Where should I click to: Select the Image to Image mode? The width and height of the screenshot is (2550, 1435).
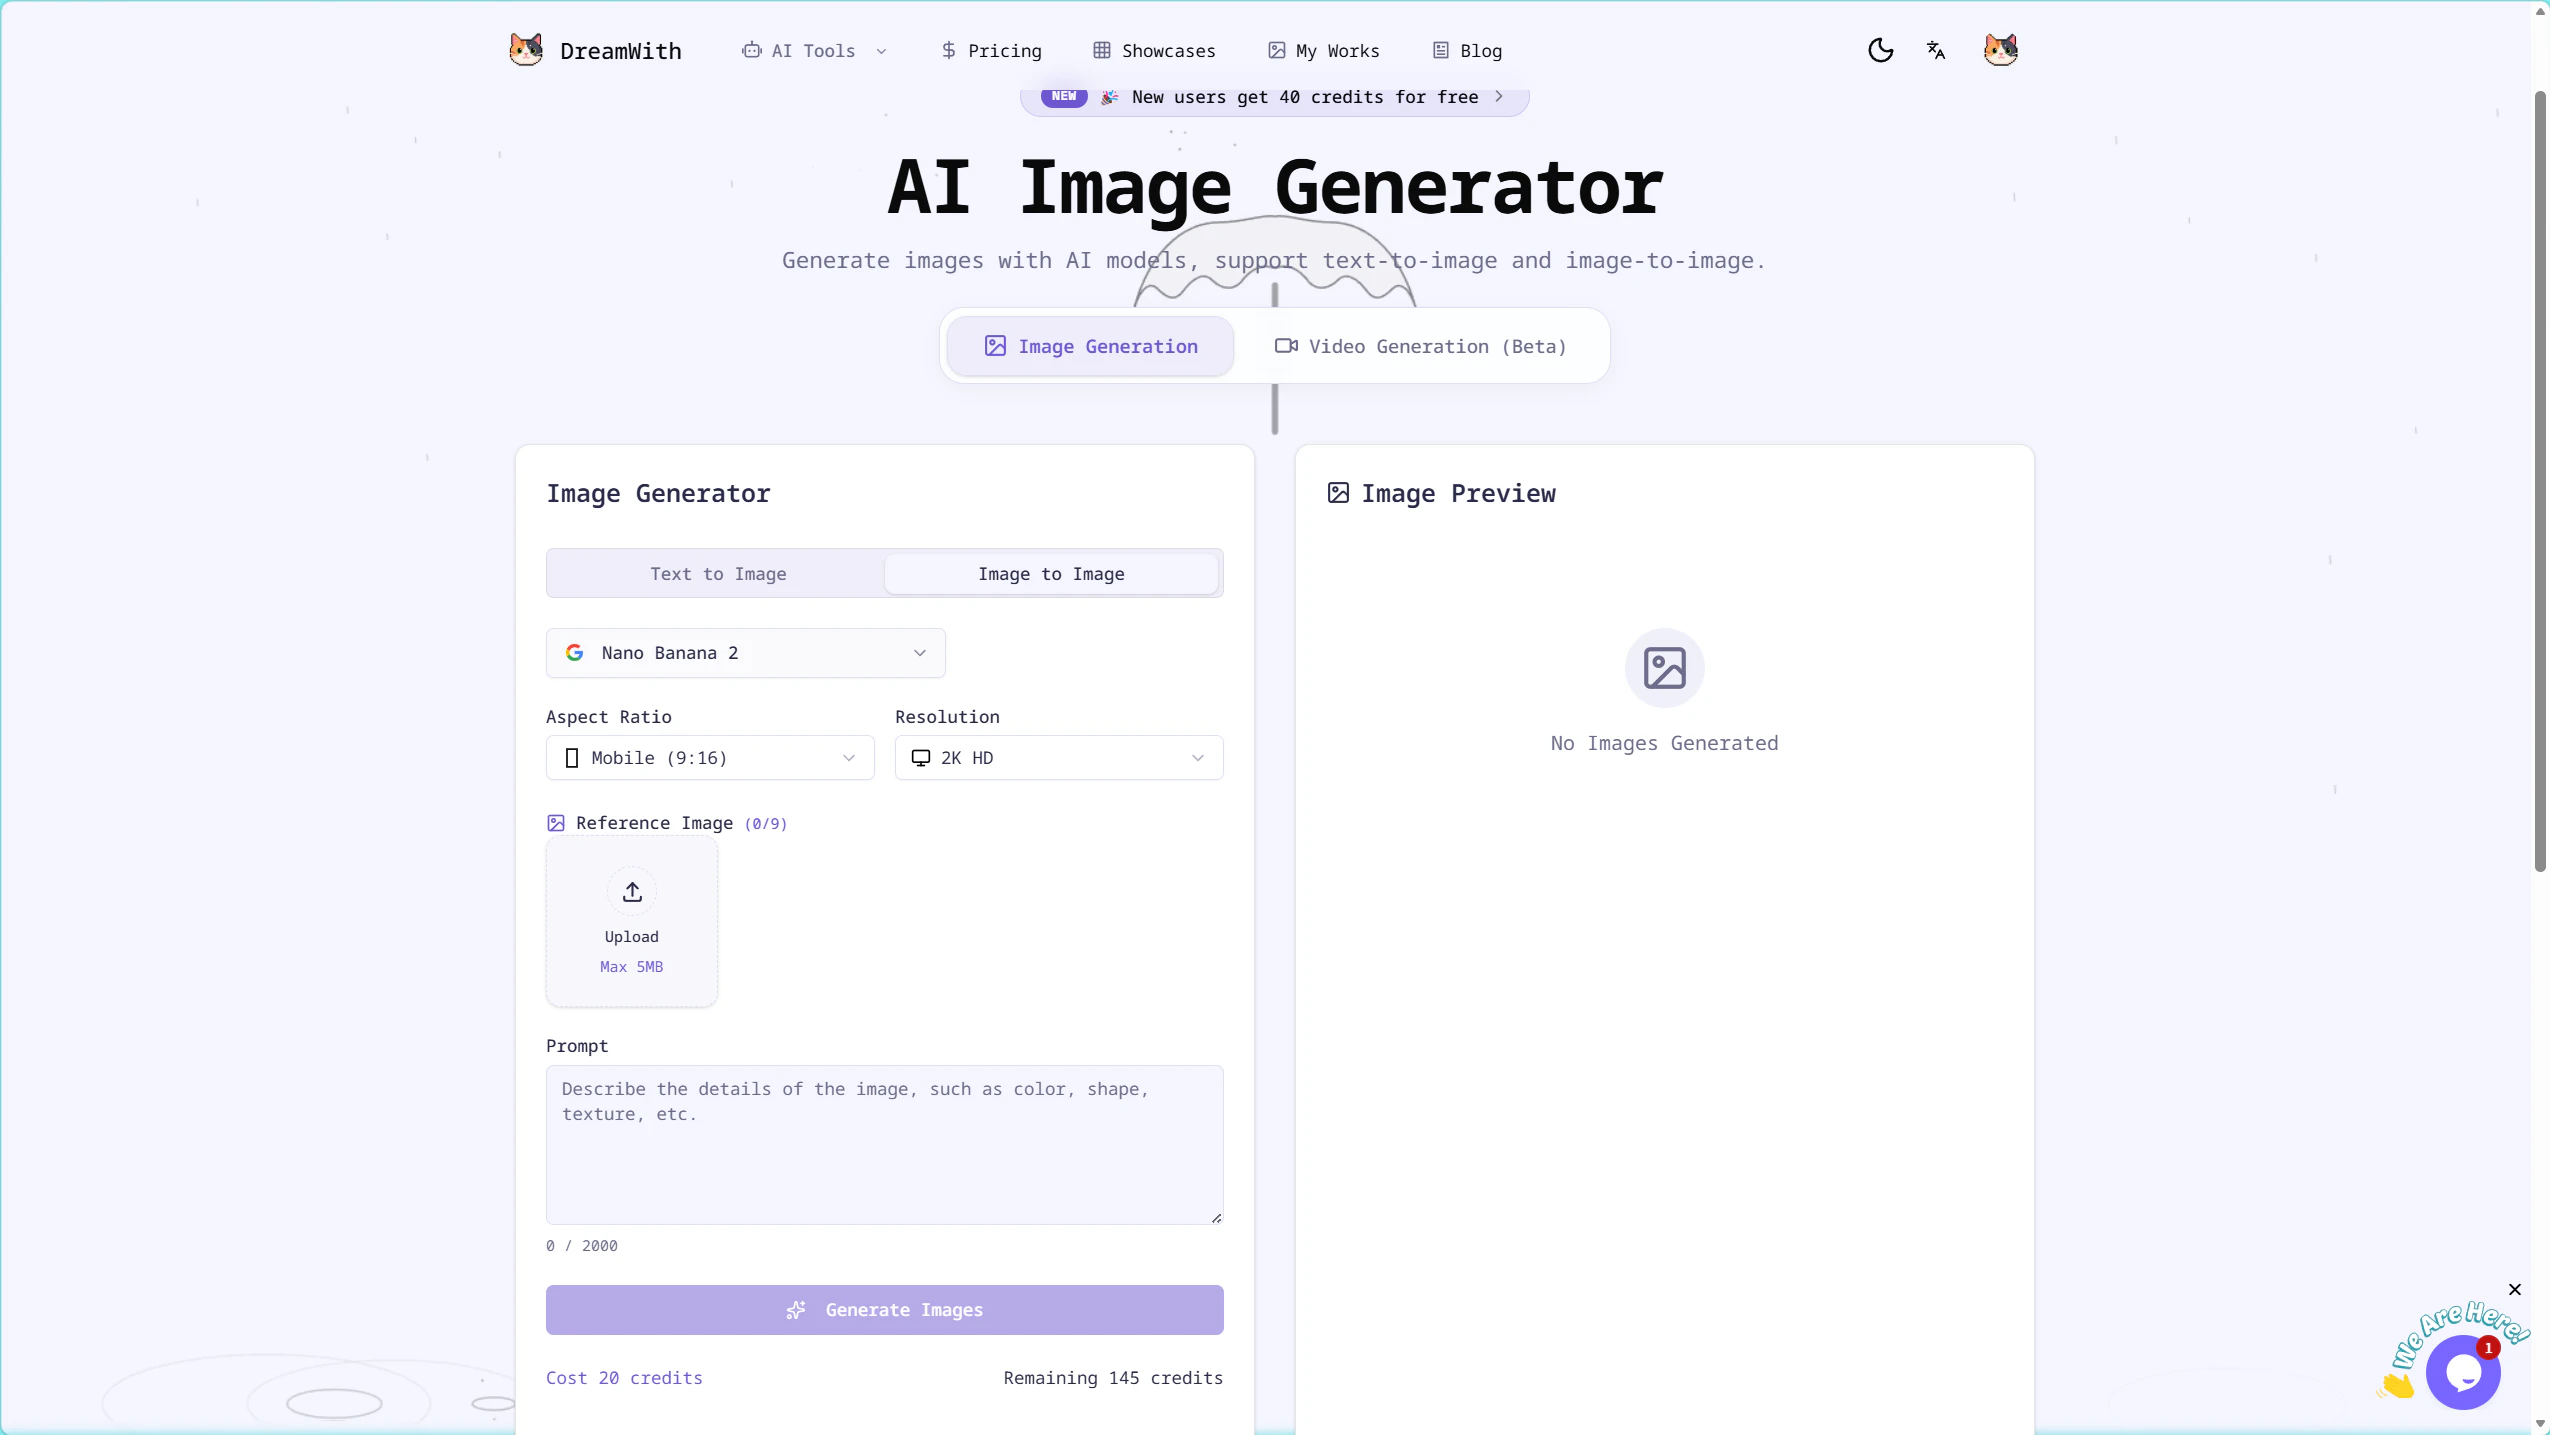point(1051,574)
